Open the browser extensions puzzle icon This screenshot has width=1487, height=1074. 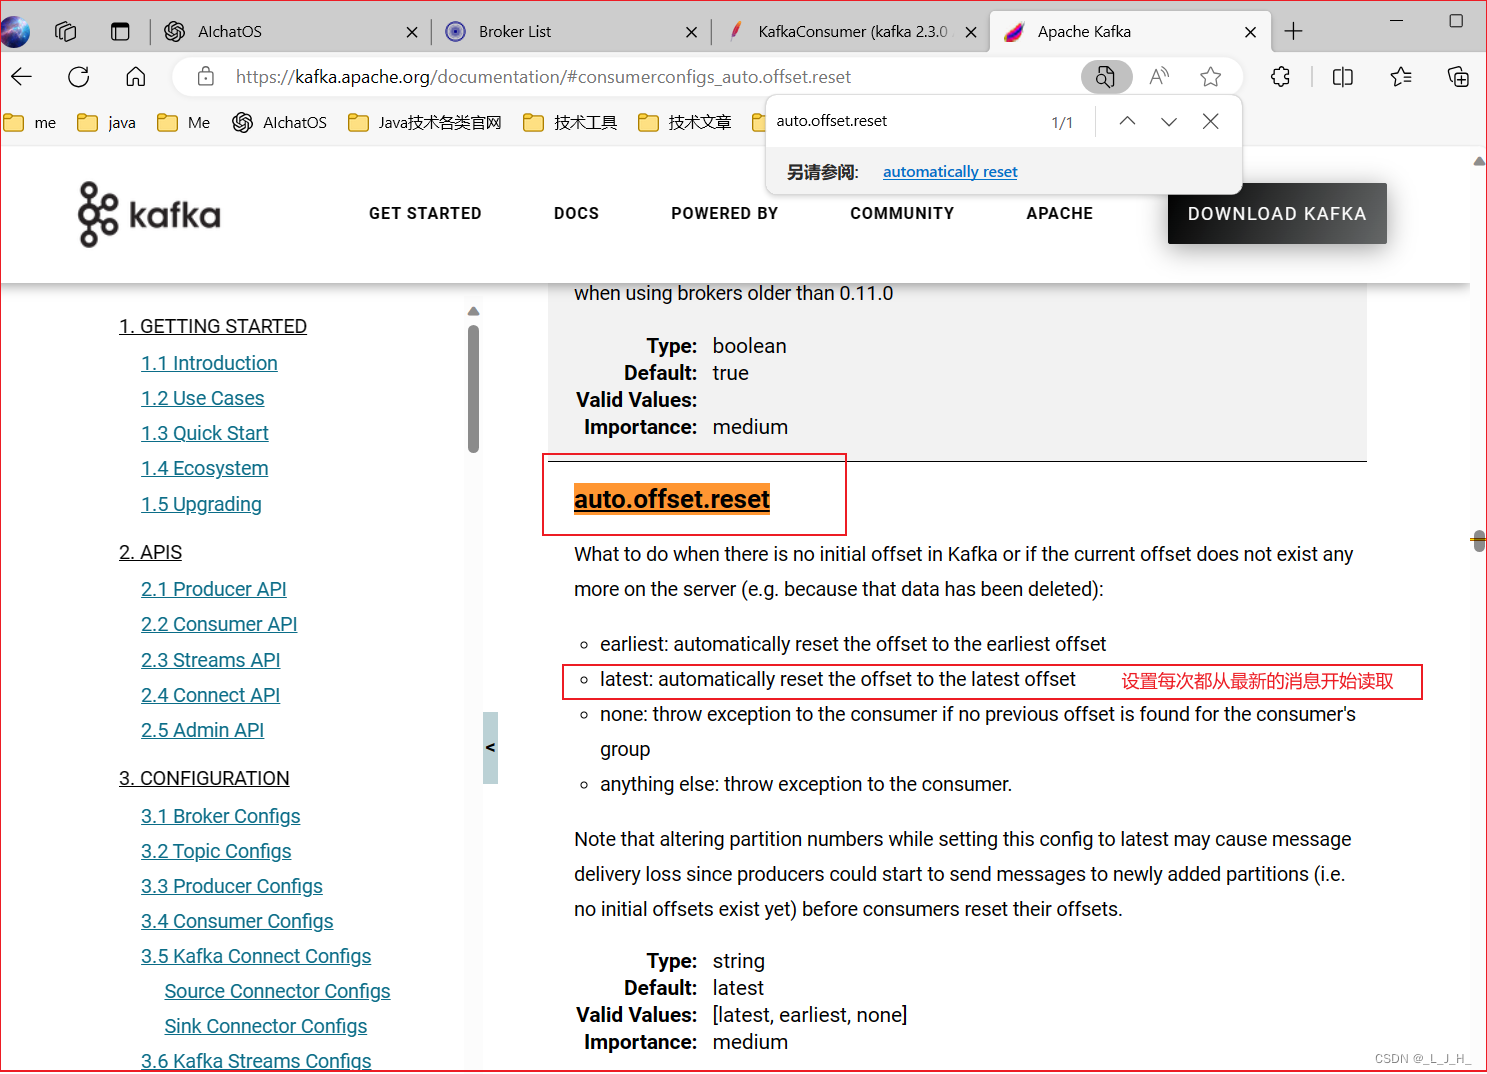point(1281,77)
